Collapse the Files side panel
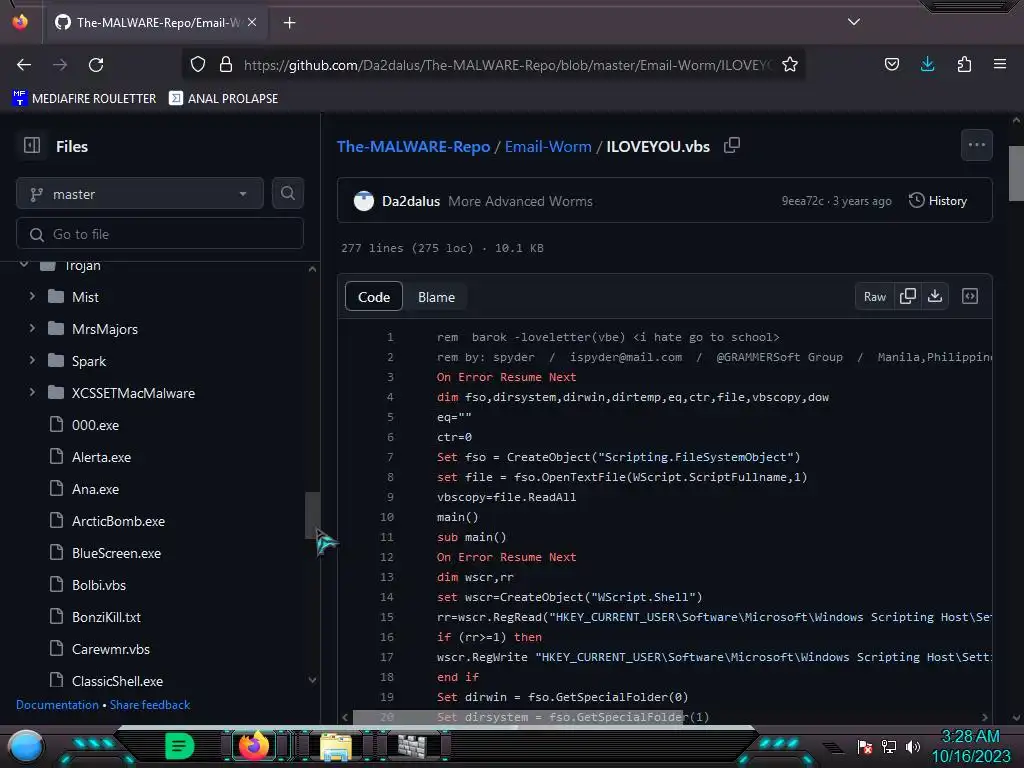 [32, 145]
